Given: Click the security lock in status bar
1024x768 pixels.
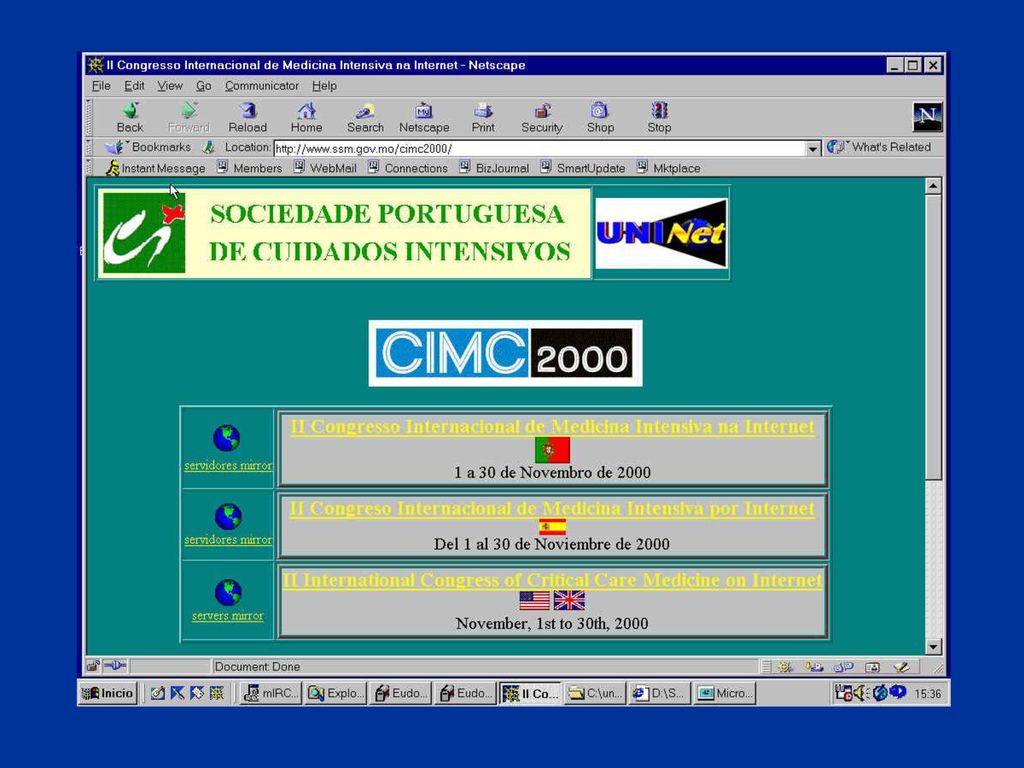Looking at the screenshot, I should (93, 666).
